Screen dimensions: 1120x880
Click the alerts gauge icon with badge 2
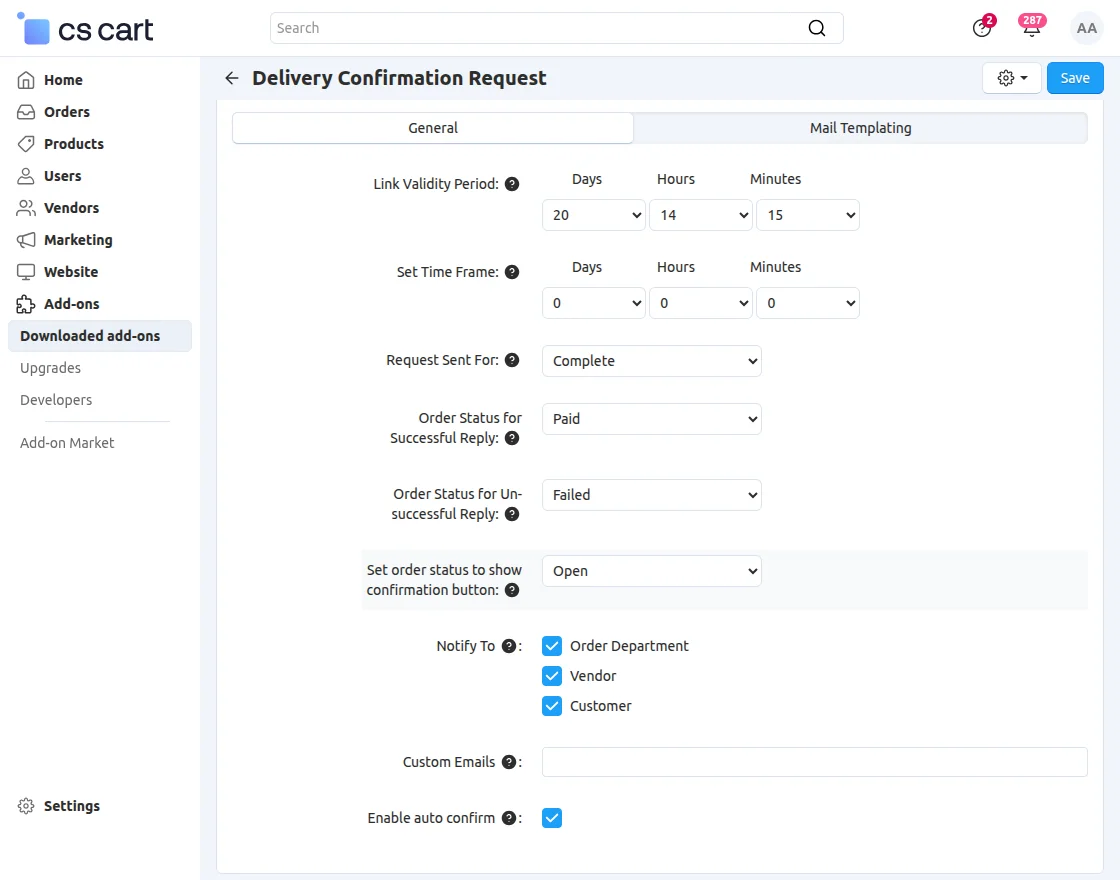tap(983, 28)
